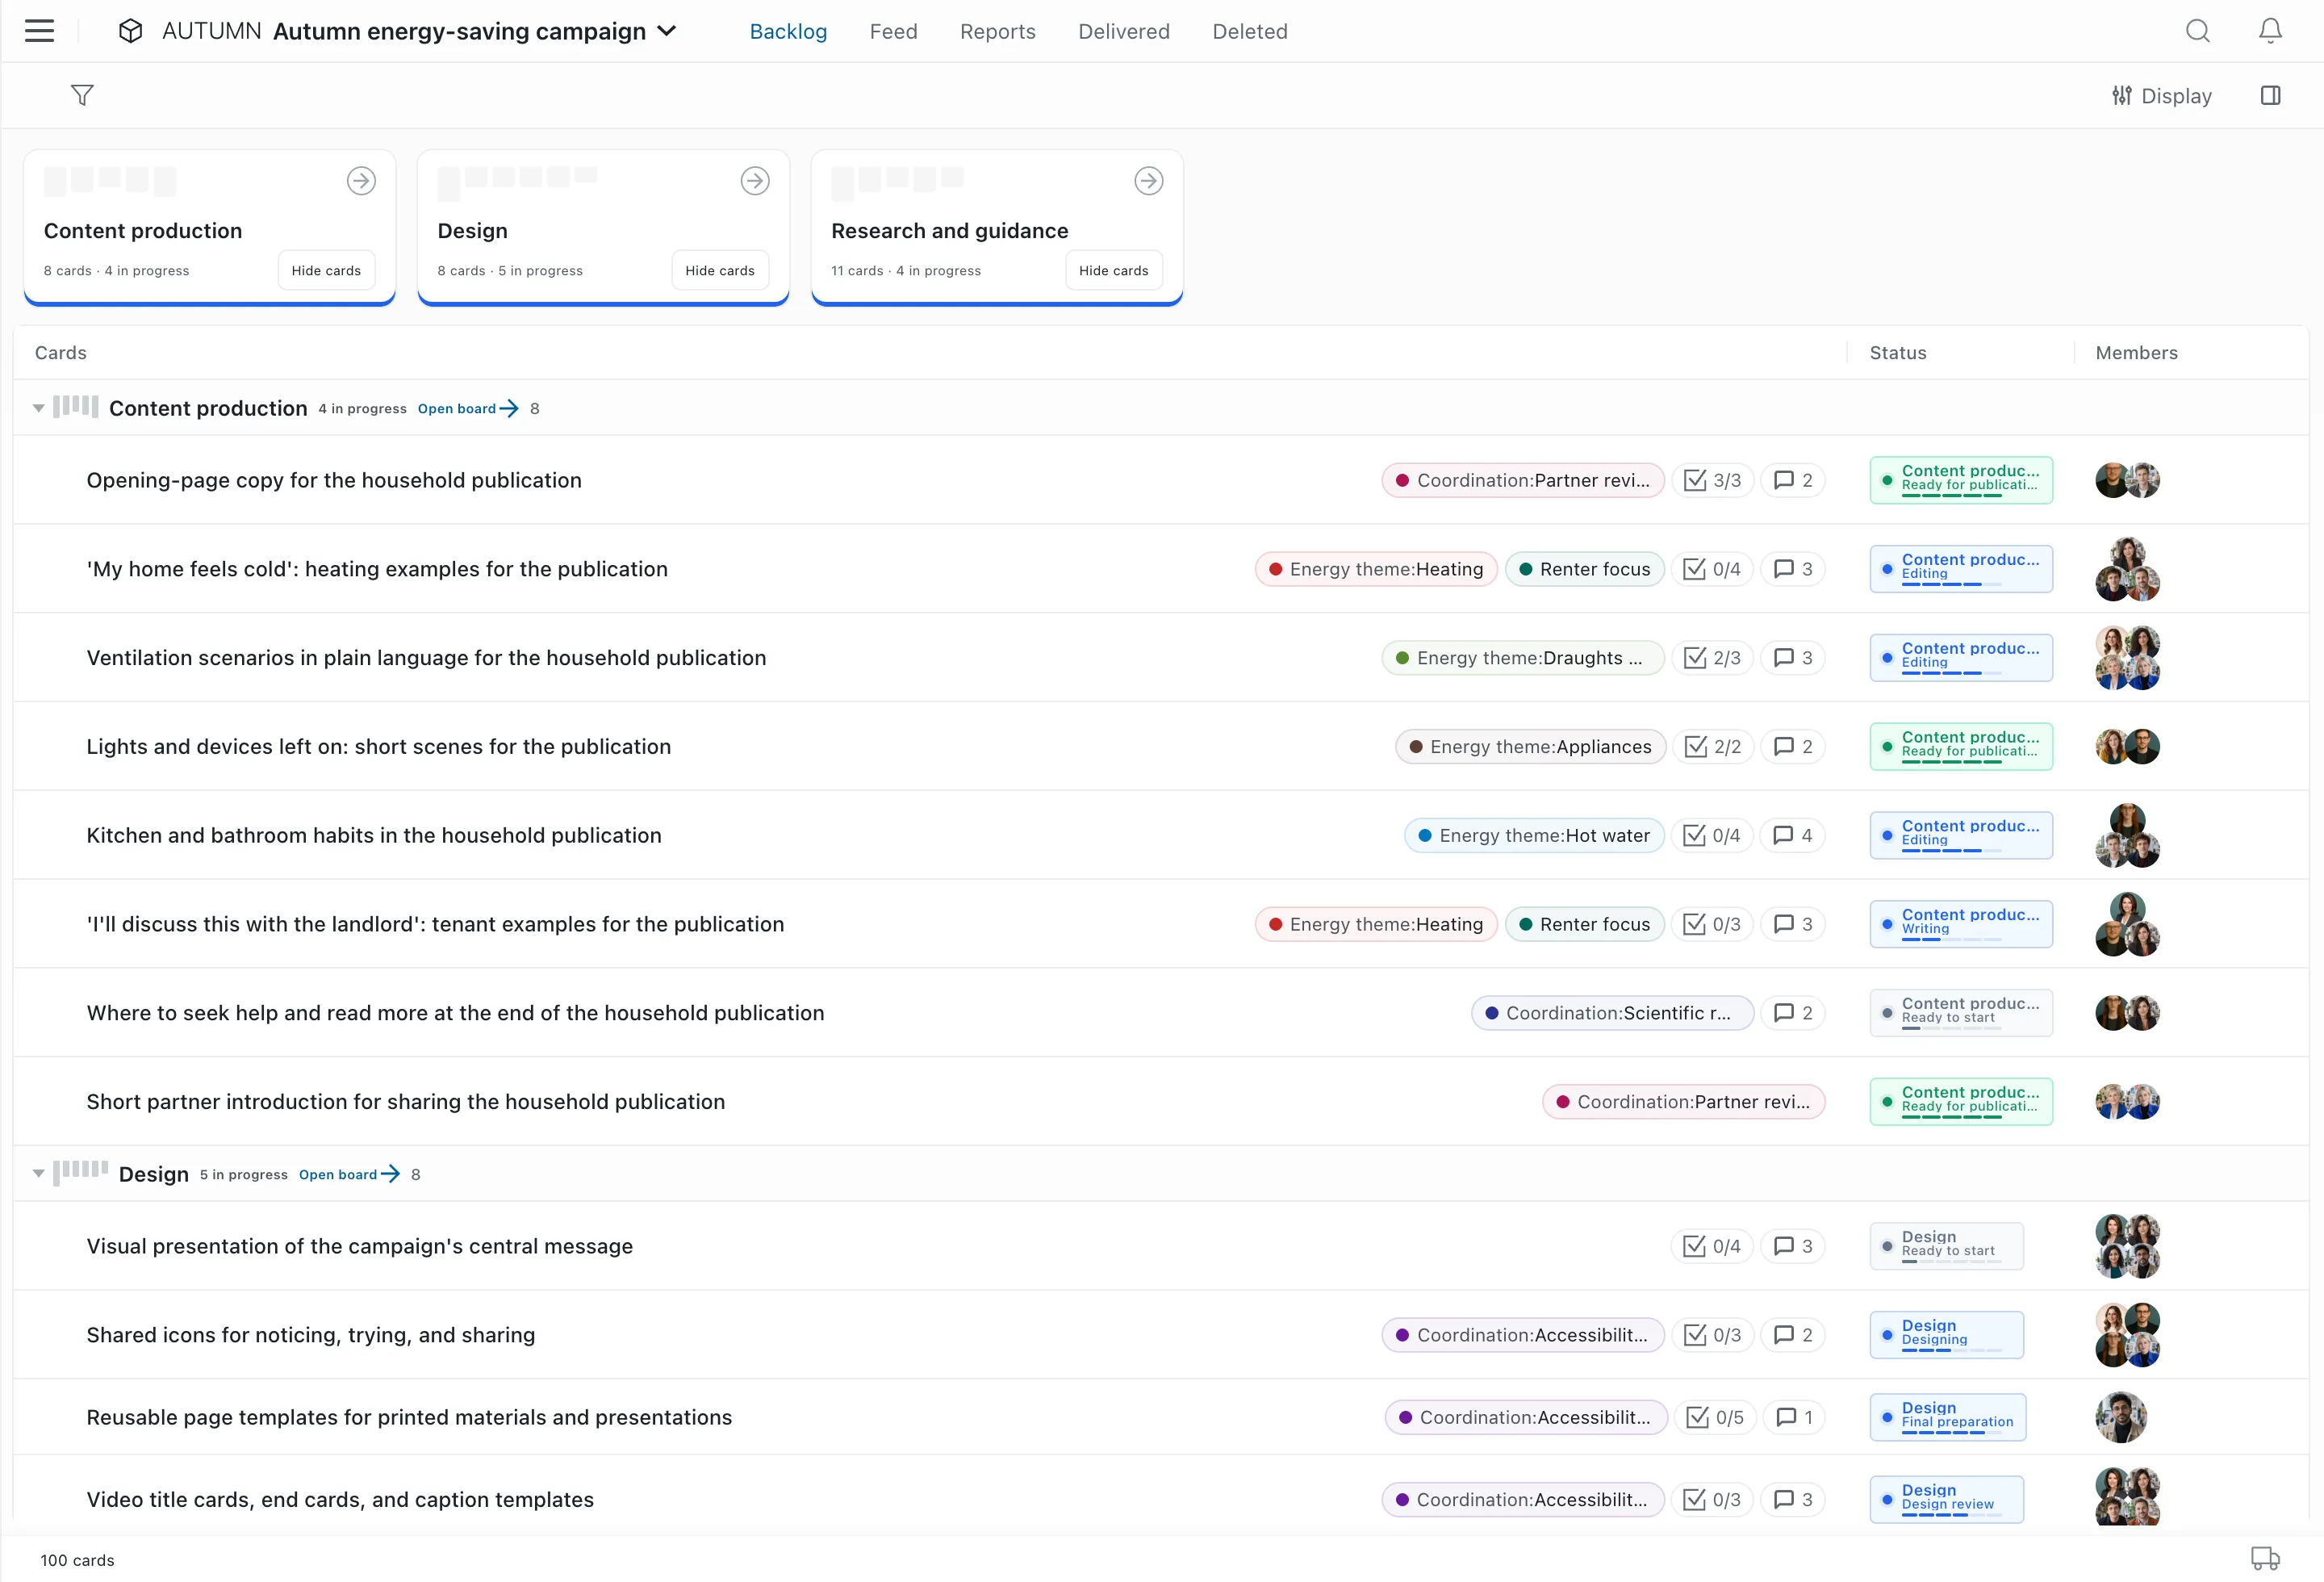Hide cards for Content production
The height and width of the screenshot is (1582, 2324).
pos(326,270)
